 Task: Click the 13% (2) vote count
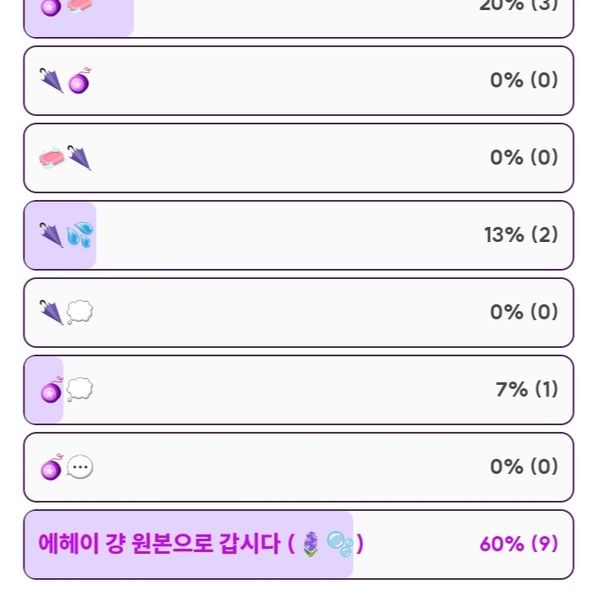pos(521,235)
